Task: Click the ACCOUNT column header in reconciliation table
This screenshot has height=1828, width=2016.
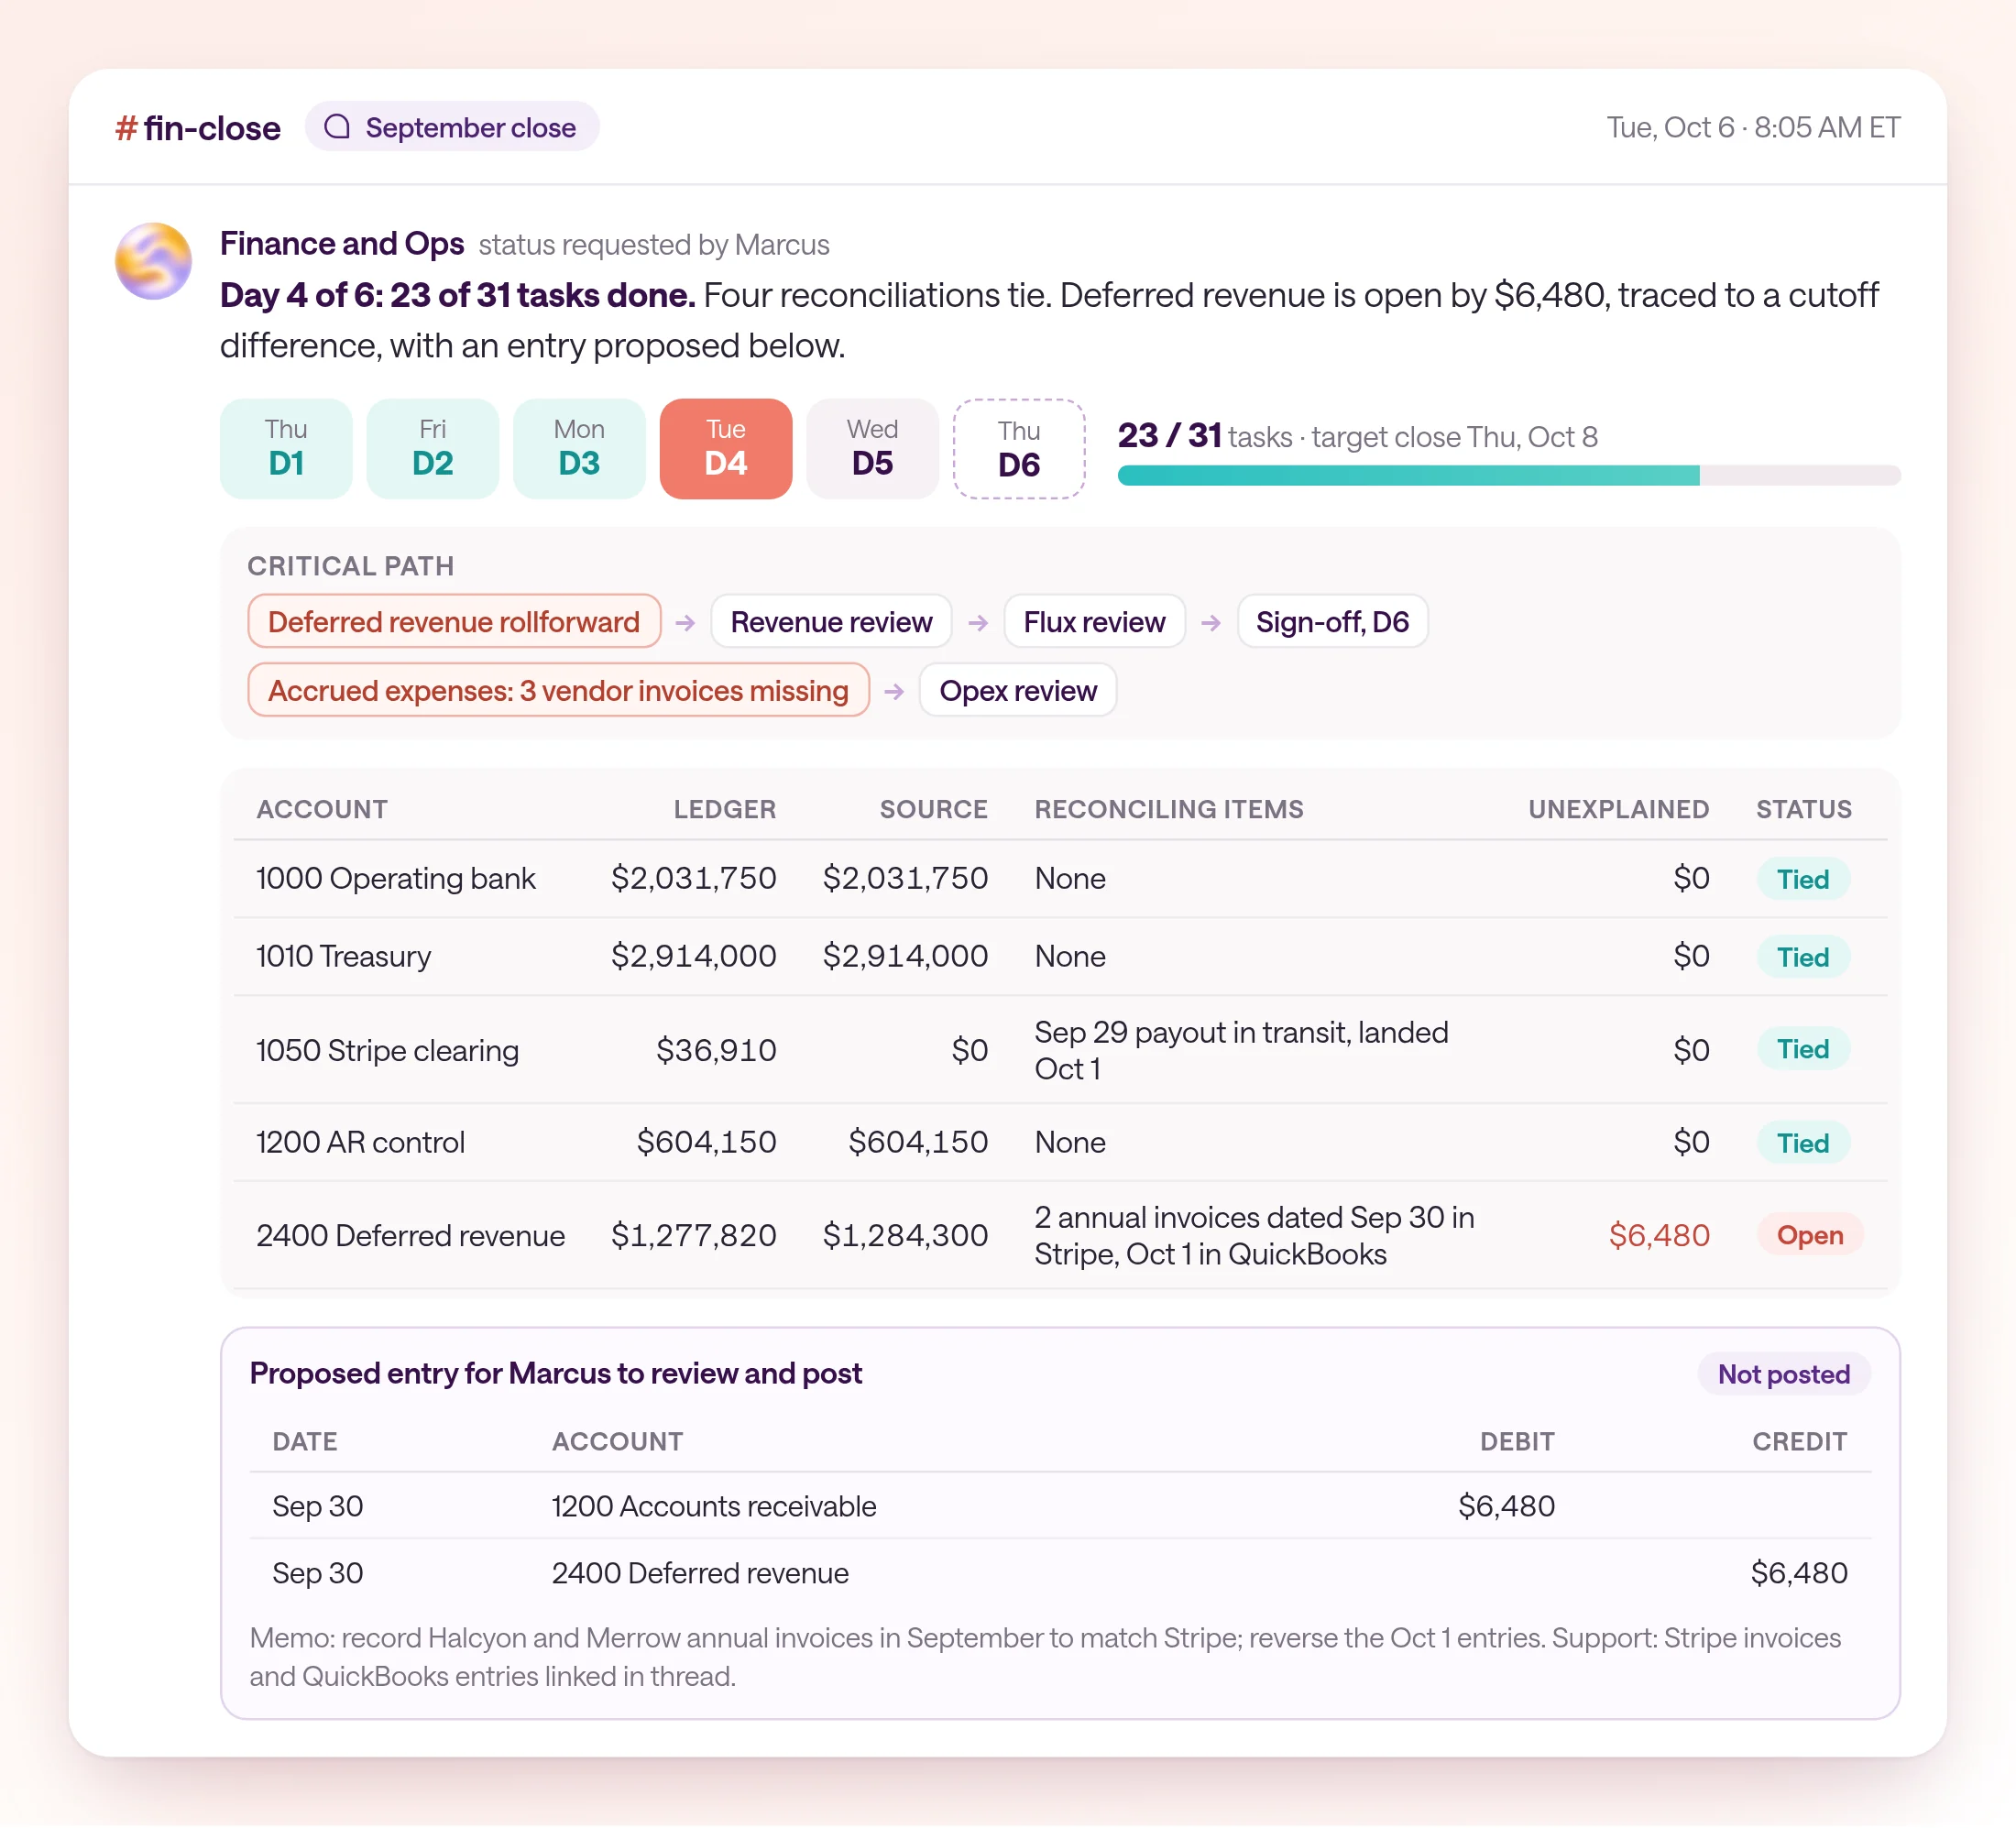Action: coord(322,808)
